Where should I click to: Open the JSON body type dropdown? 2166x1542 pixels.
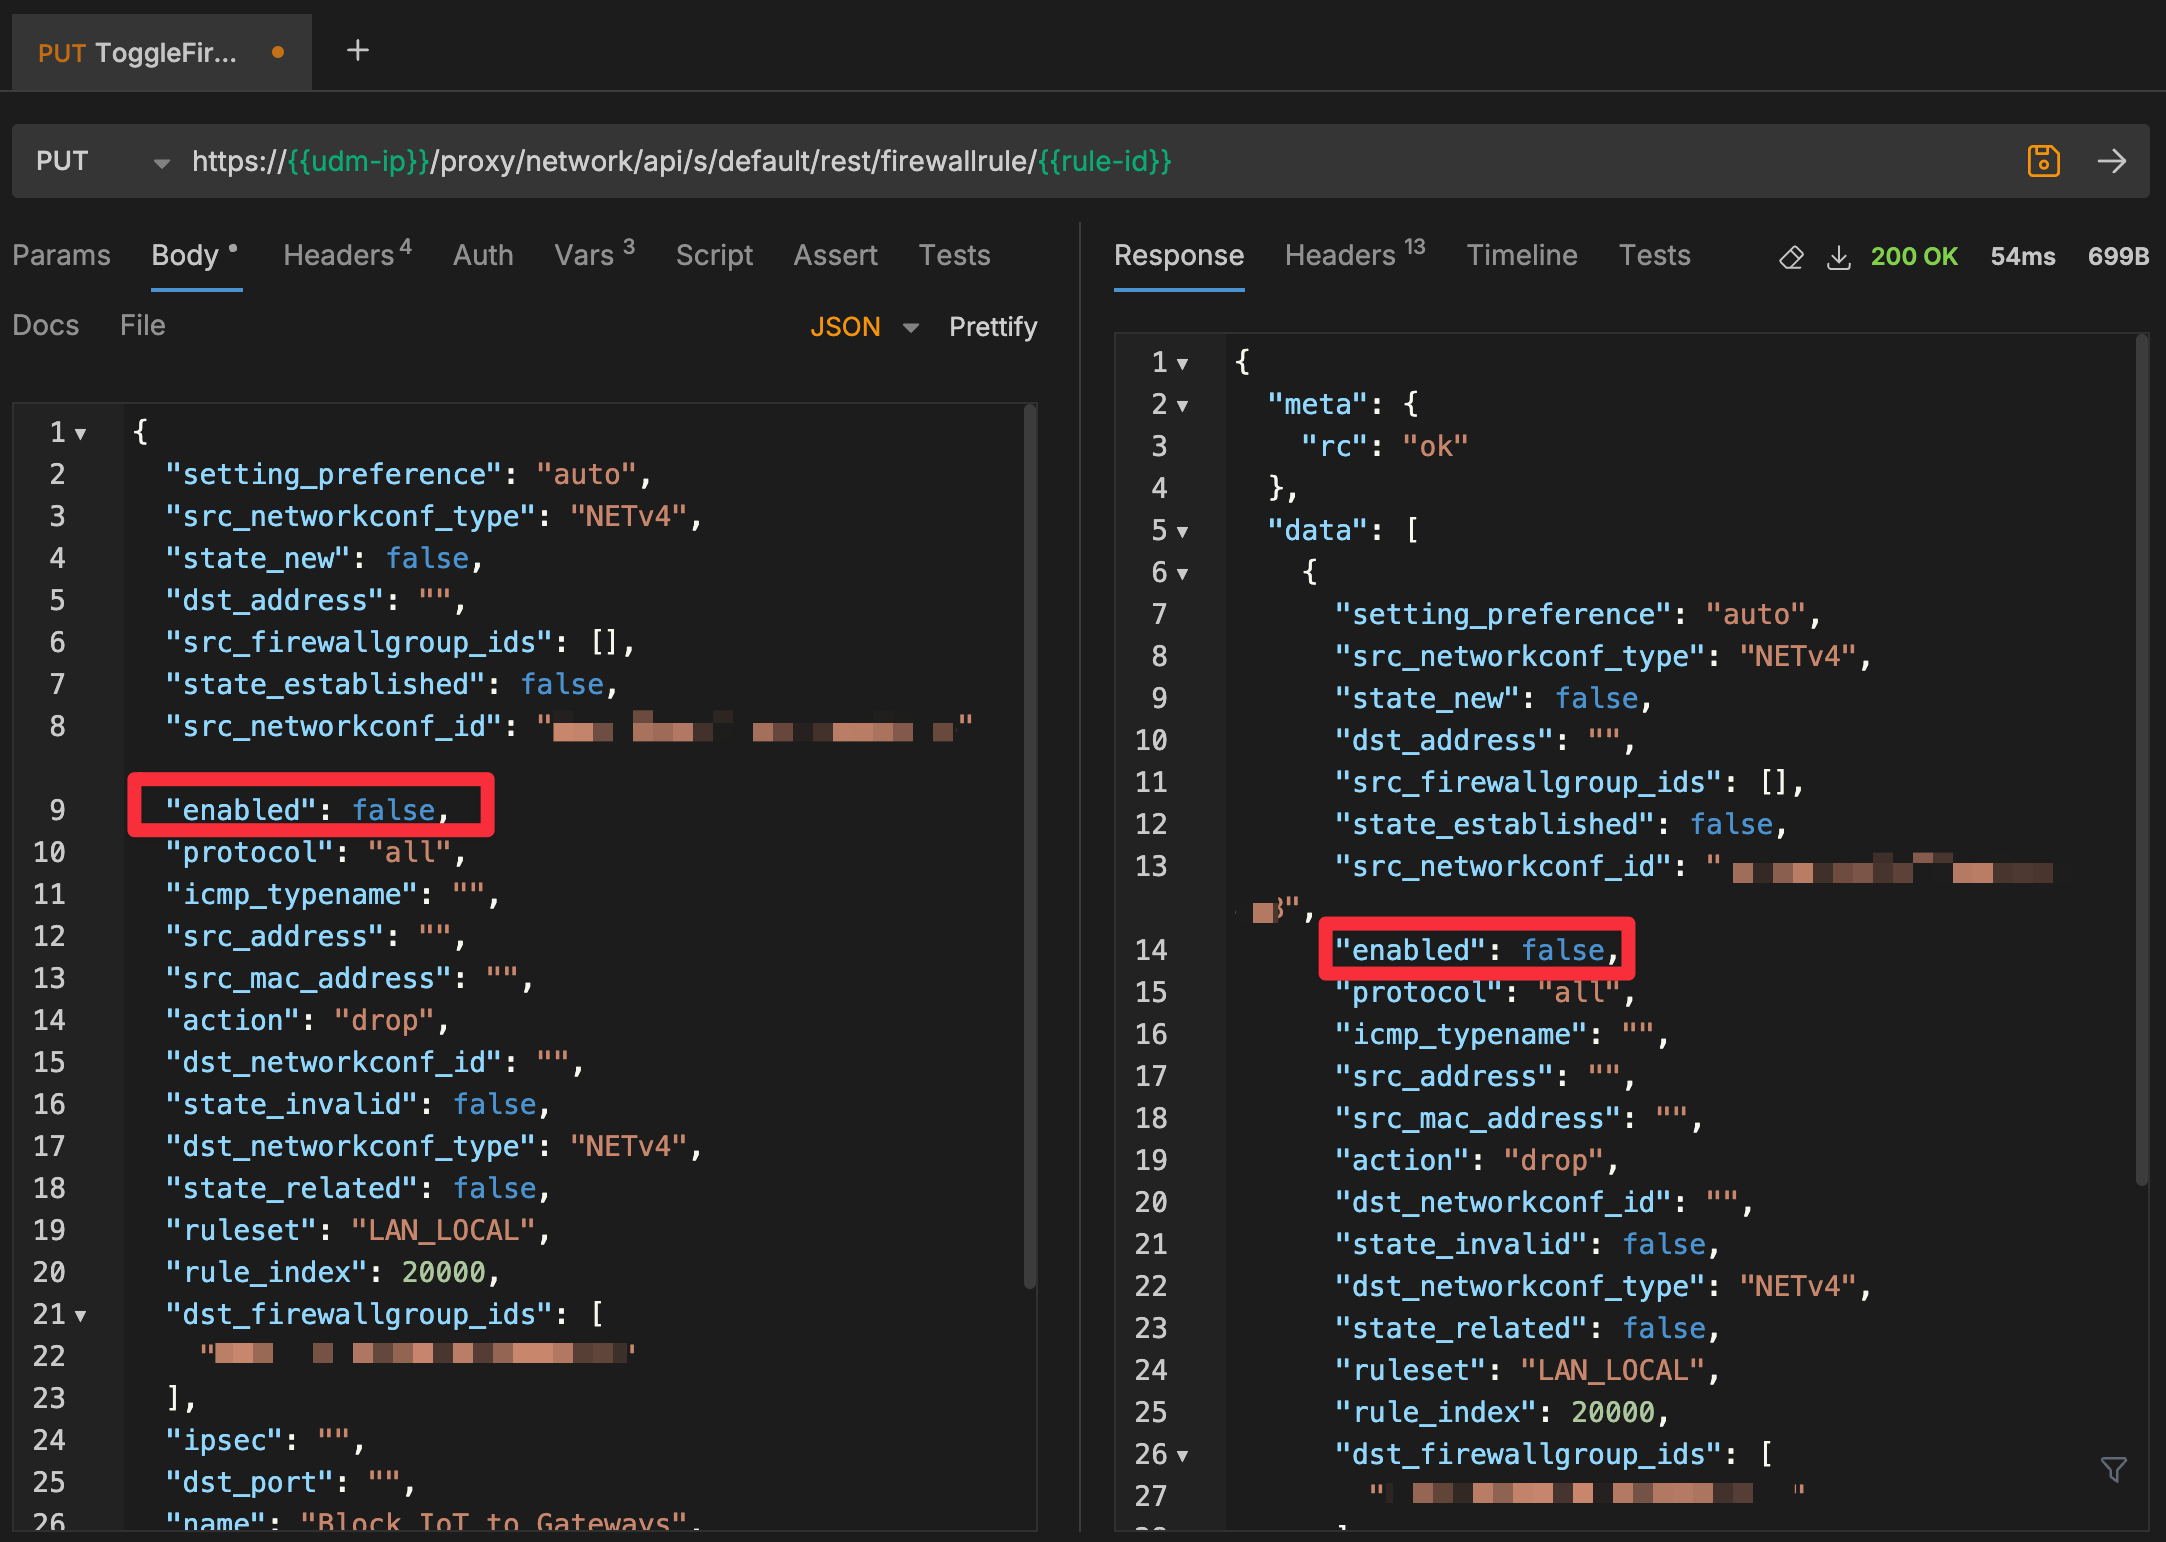point(910,328)
